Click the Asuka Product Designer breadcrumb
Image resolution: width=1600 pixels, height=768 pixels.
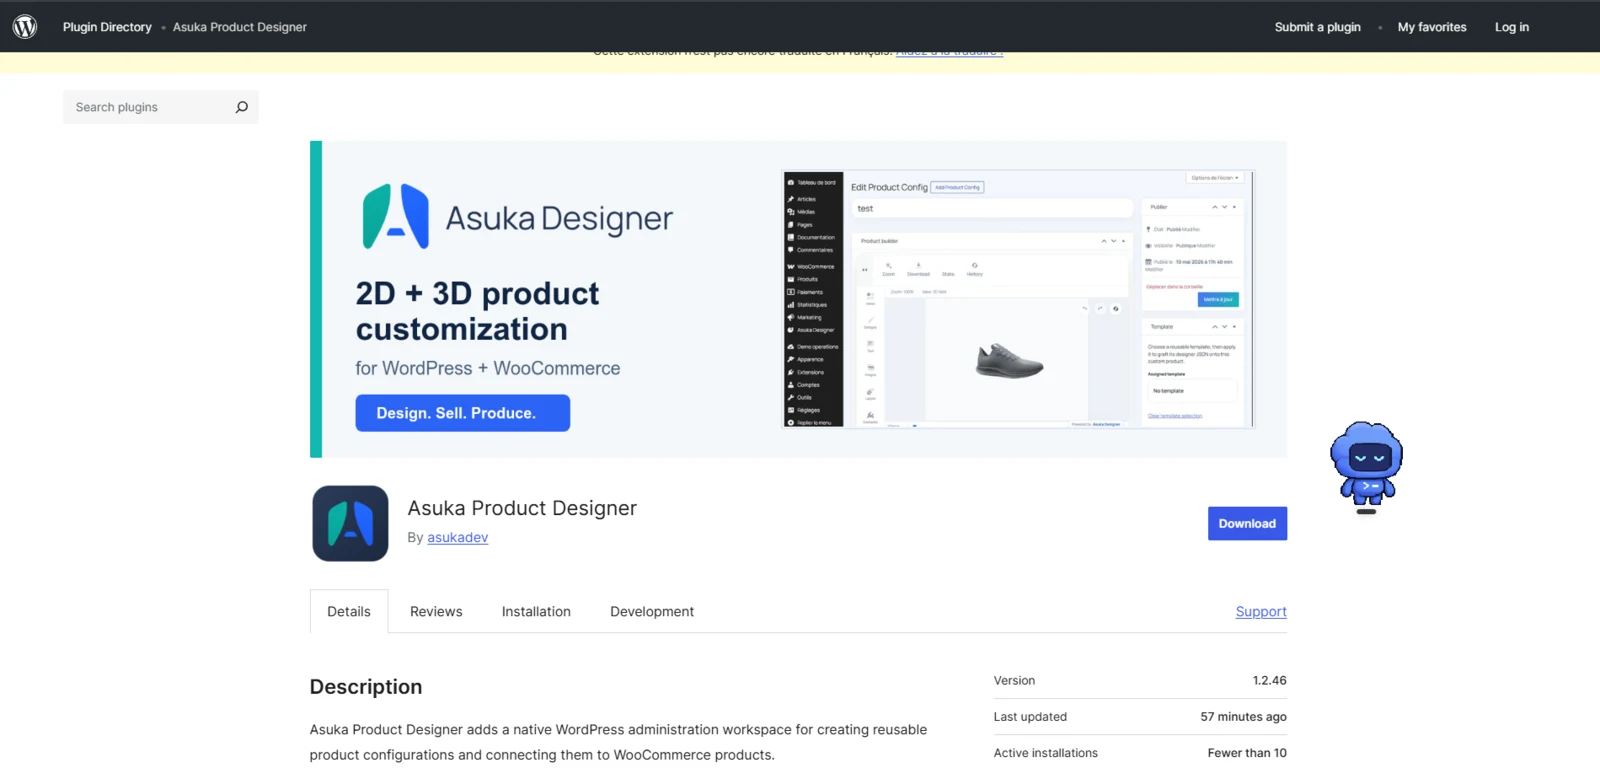pyautogui.click(x=240, y=27)
